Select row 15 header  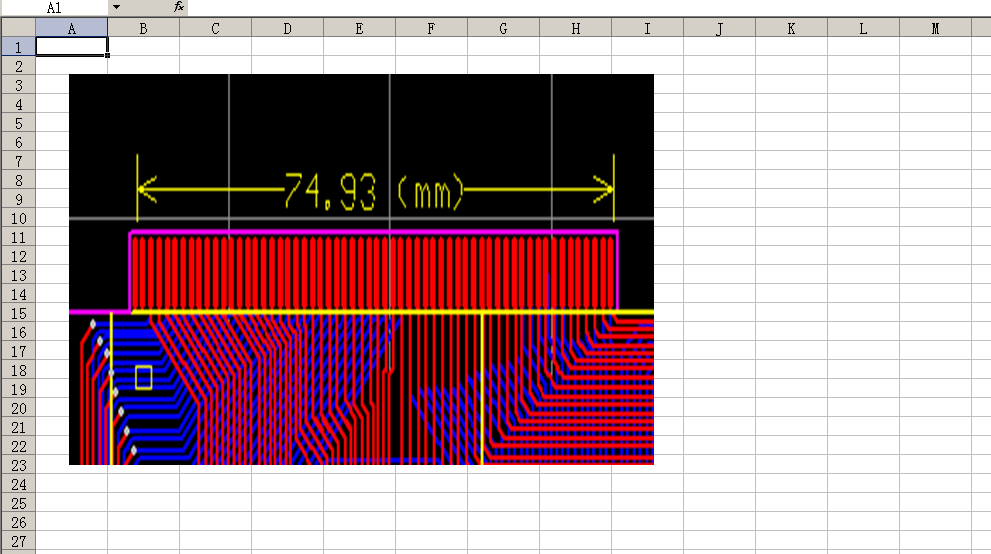(18, 313)
